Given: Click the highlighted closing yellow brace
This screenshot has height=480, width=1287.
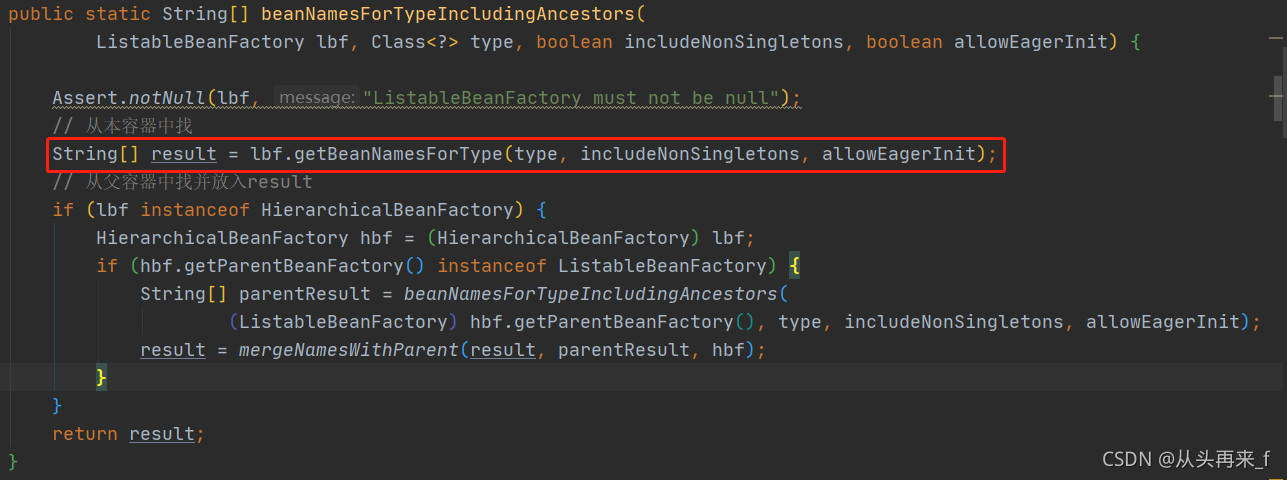Looking at the screenshot, I should point(101,378).
